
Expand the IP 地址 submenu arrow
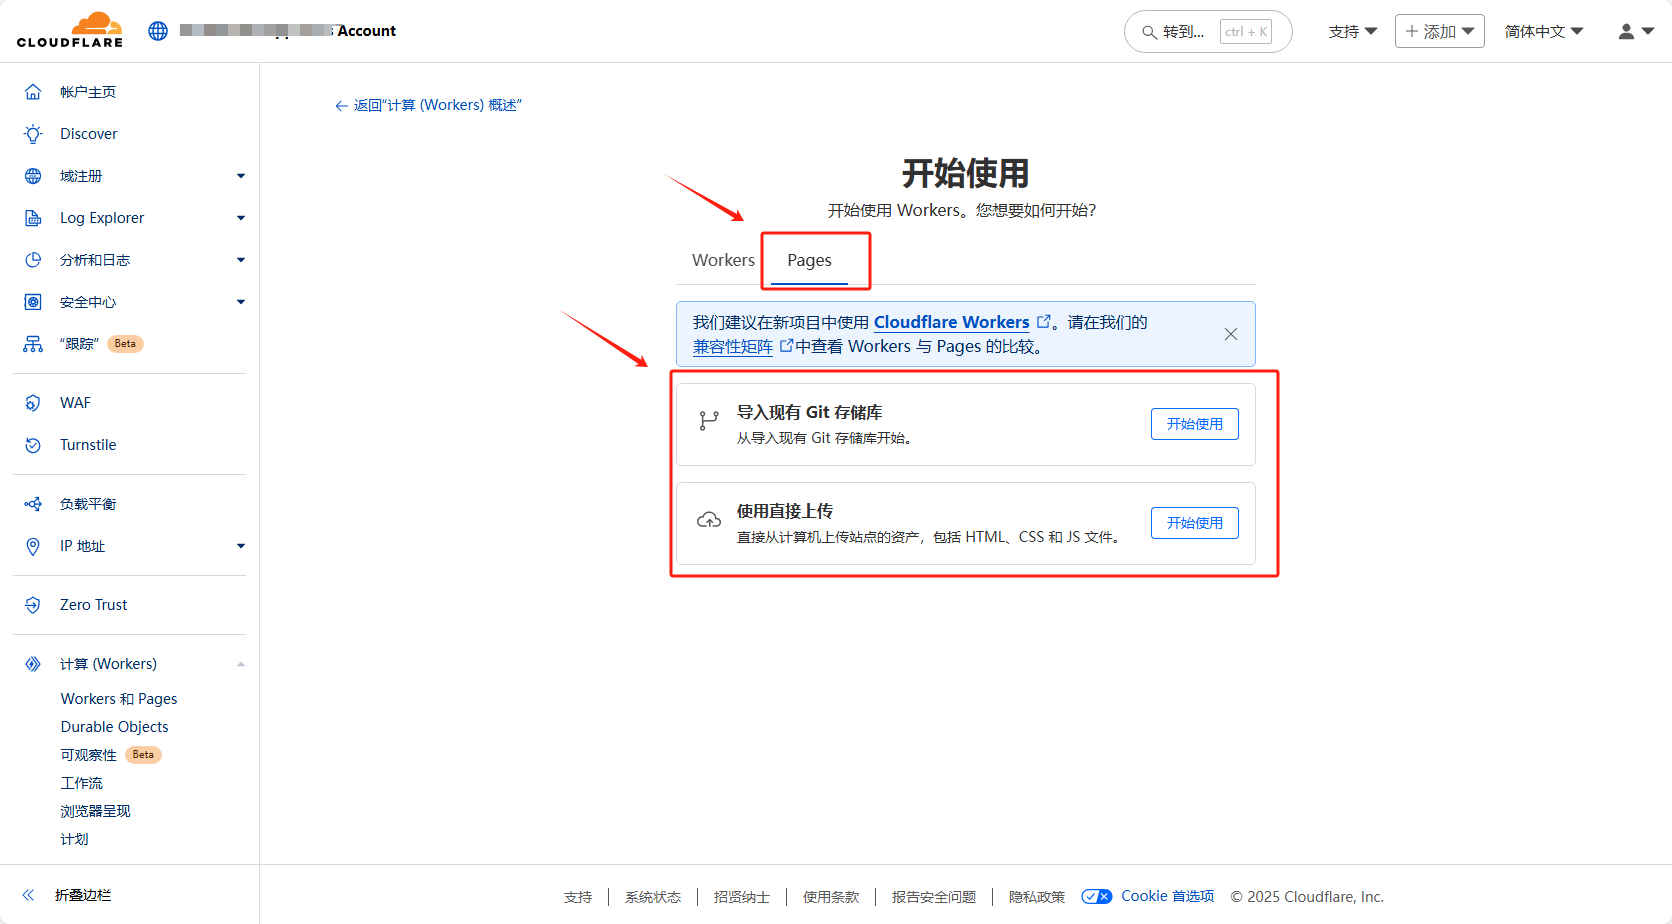[240, 546]
